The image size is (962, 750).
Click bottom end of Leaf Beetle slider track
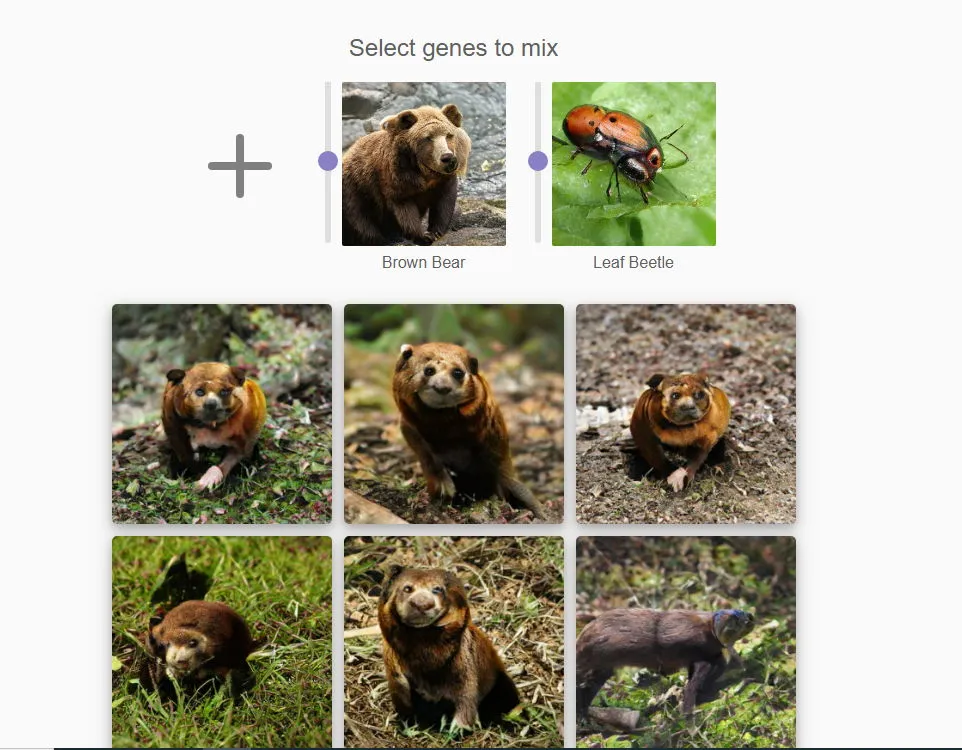(538, 240)
